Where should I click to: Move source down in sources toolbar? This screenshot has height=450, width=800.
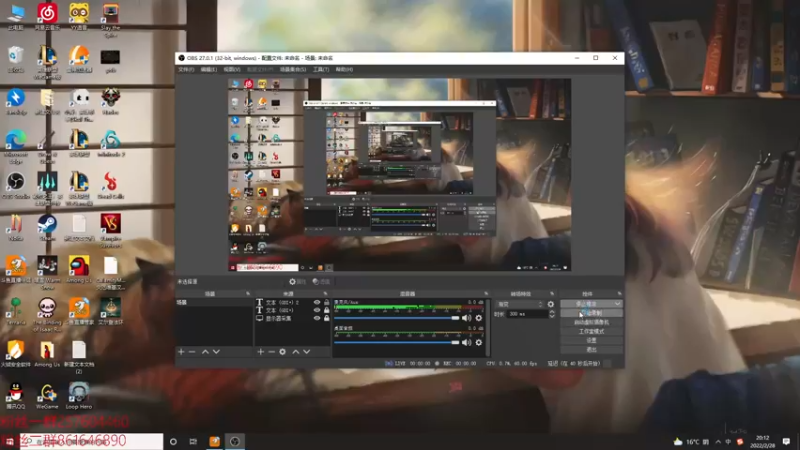(x=307, y=352)
